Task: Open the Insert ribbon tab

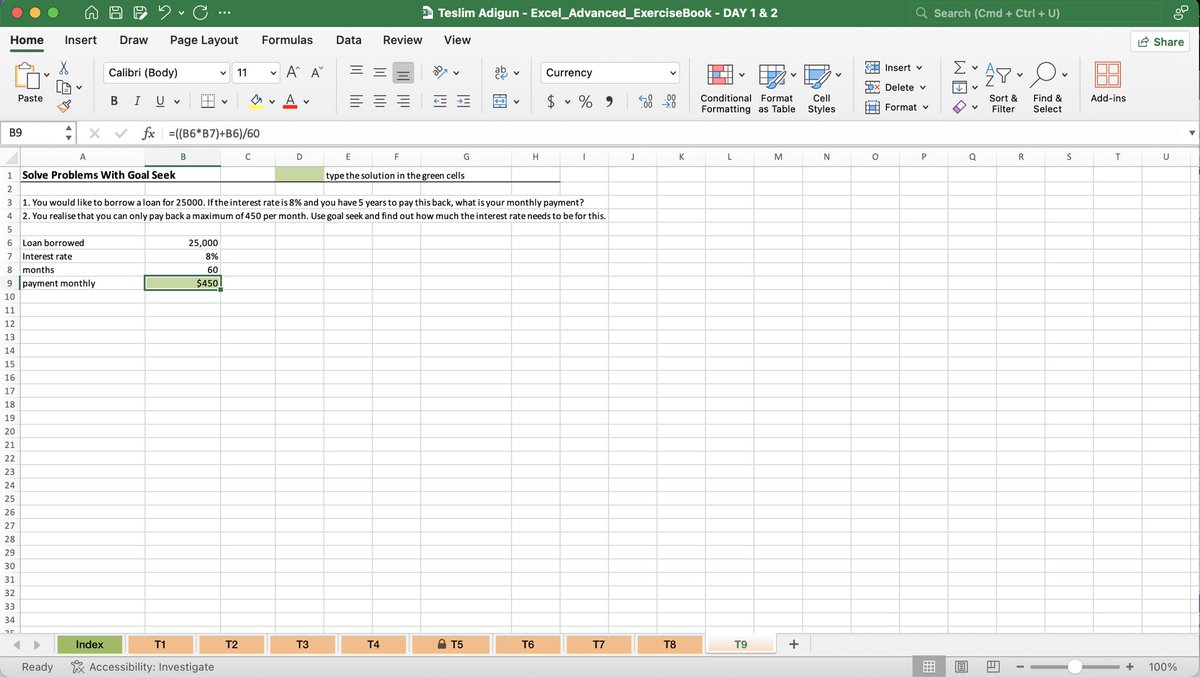Action: click(x=81, y=40)
